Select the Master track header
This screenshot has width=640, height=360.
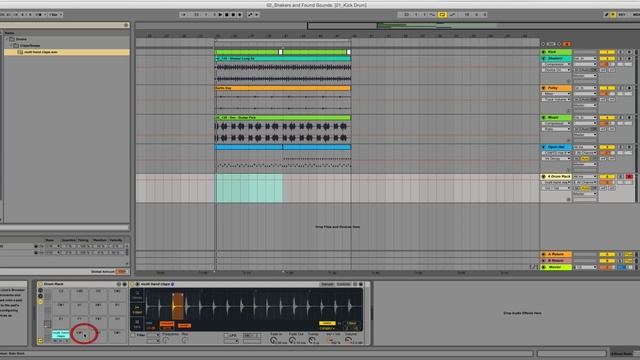click(556, 267)
